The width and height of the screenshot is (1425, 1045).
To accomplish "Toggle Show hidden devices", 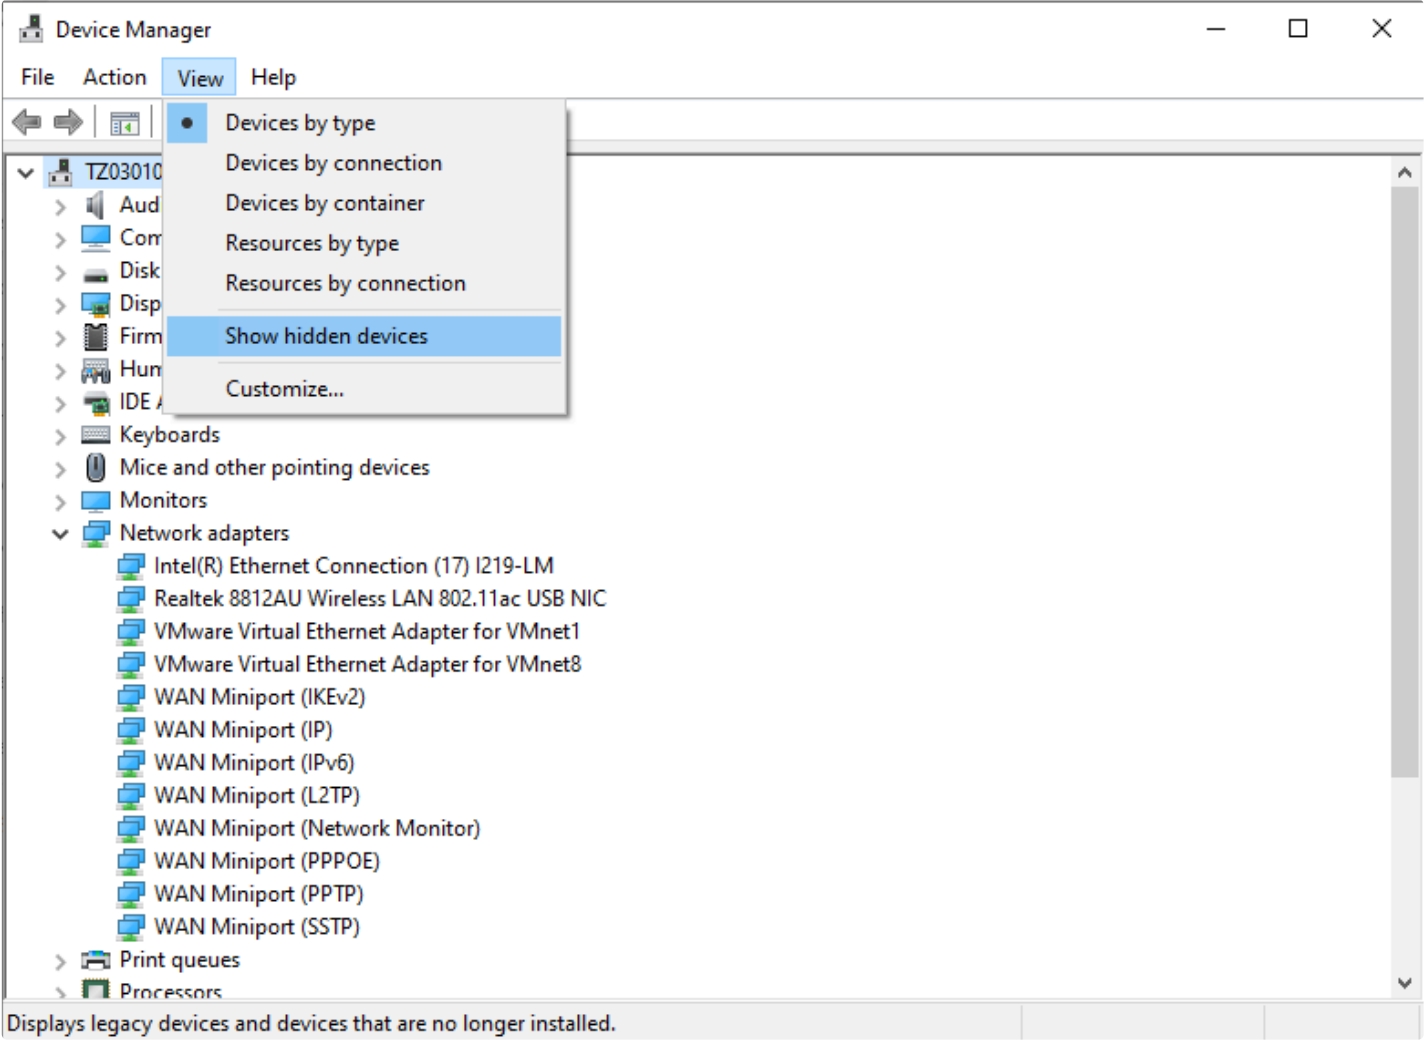I will [x=364, y=336].
